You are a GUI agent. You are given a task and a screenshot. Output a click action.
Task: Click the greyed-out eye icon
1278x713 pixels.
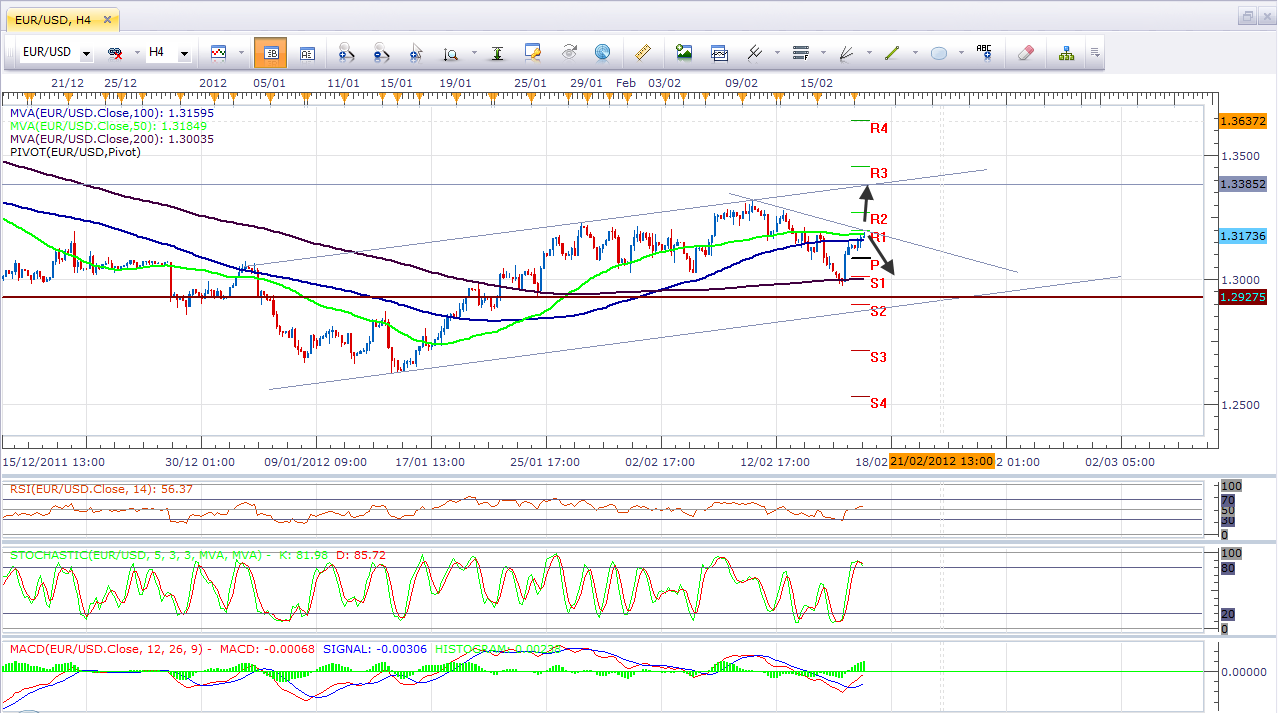[x=569, y=53]
